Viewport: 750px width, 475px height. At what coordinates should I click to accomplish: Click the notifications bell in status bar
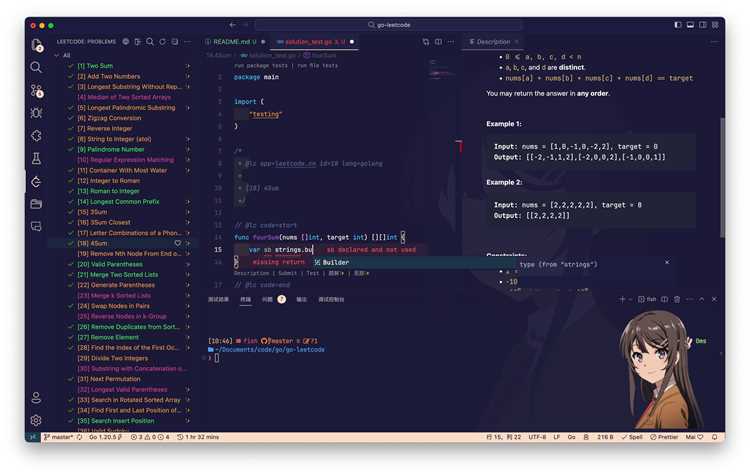coord(715,437)
